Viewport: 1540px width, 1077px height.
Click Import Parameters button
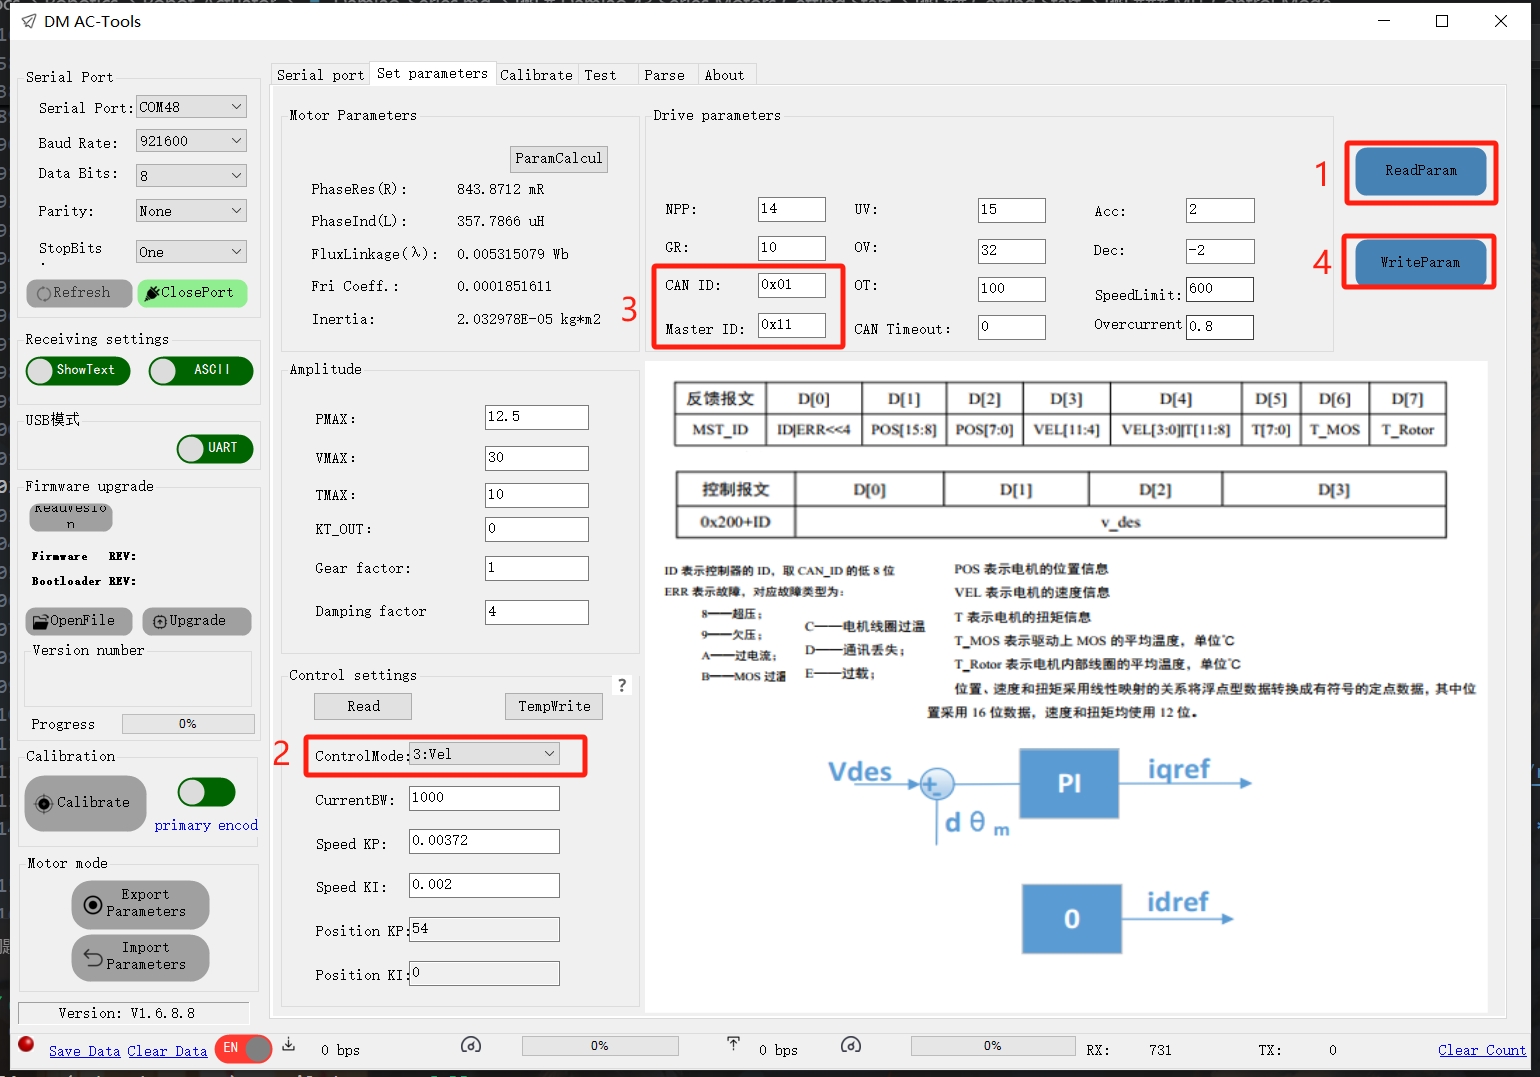[140, 957]
